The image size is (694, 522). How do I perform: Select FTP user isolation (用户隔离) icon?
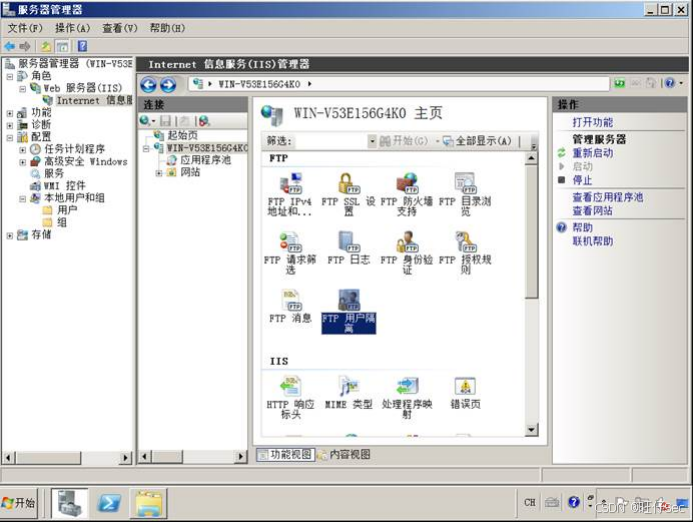coord(348,311)
